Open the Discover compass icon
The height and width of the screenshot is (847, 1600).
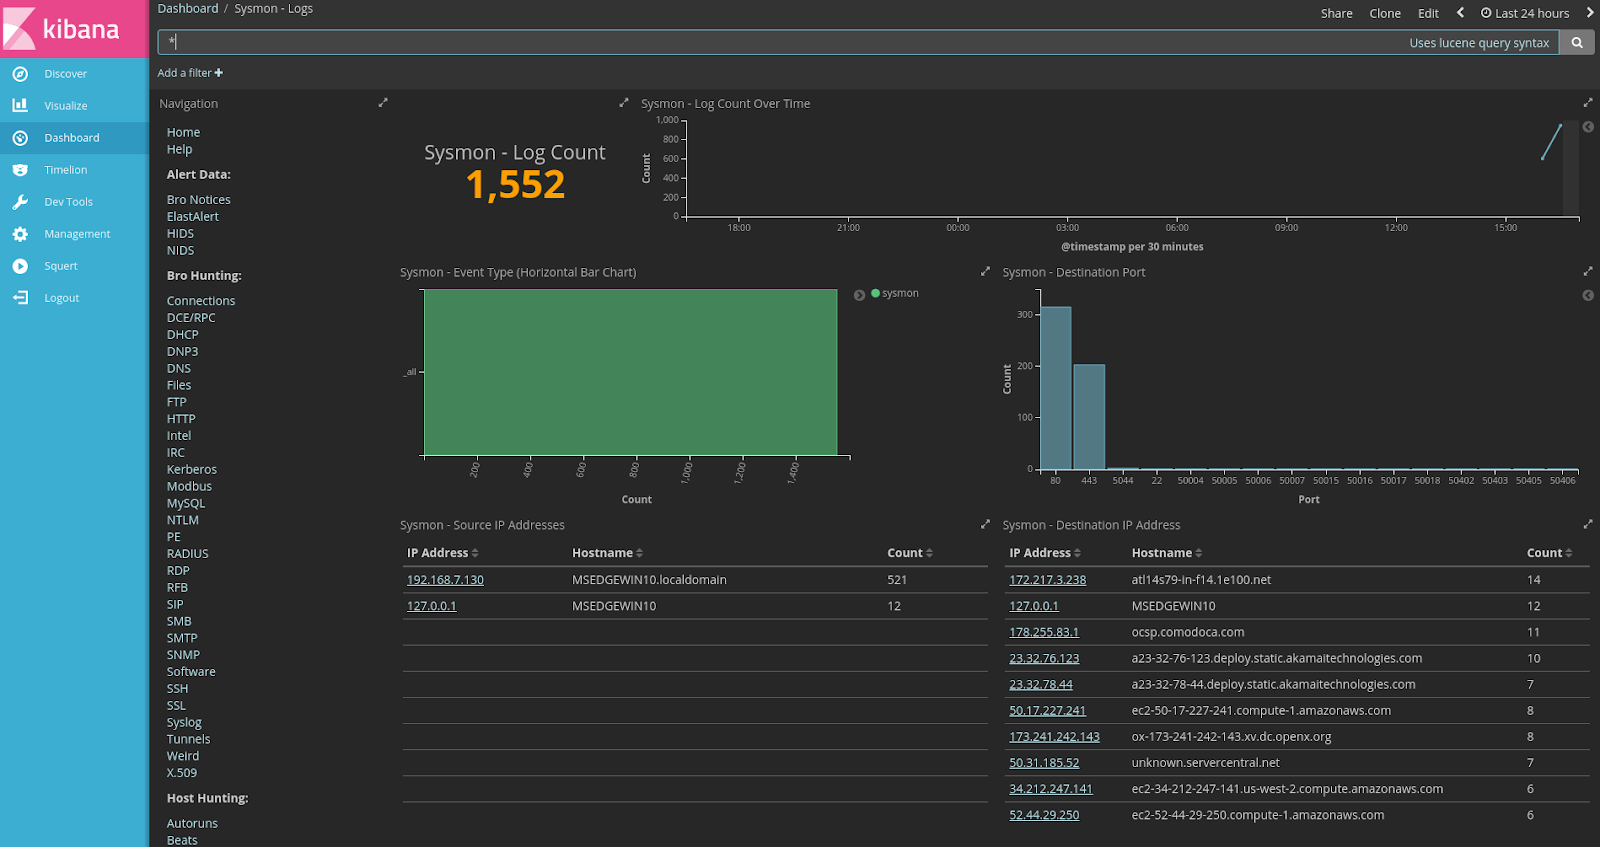(20, 74)
